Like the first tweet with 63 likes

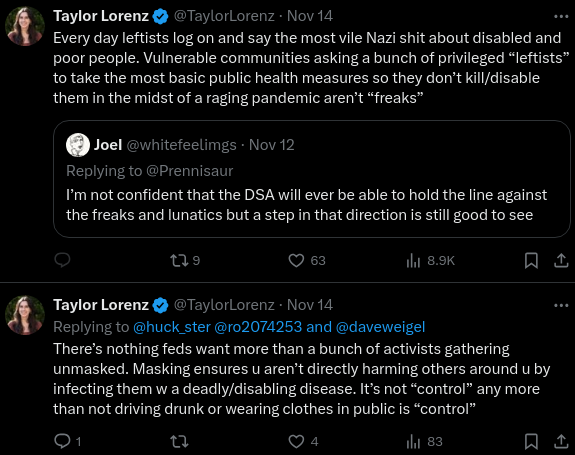pyautogui.click(x=307, y=260)
